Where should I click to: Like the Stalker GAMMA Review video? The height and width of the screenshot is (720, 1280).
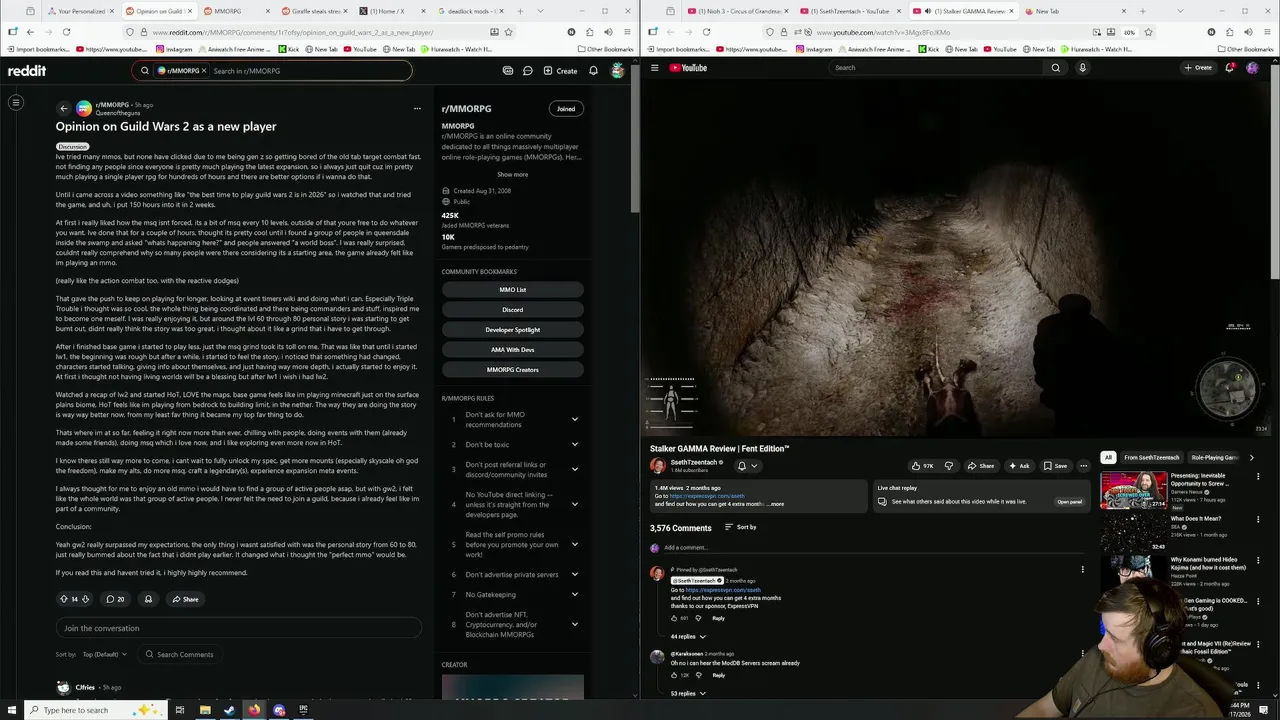tap(922, 466)
